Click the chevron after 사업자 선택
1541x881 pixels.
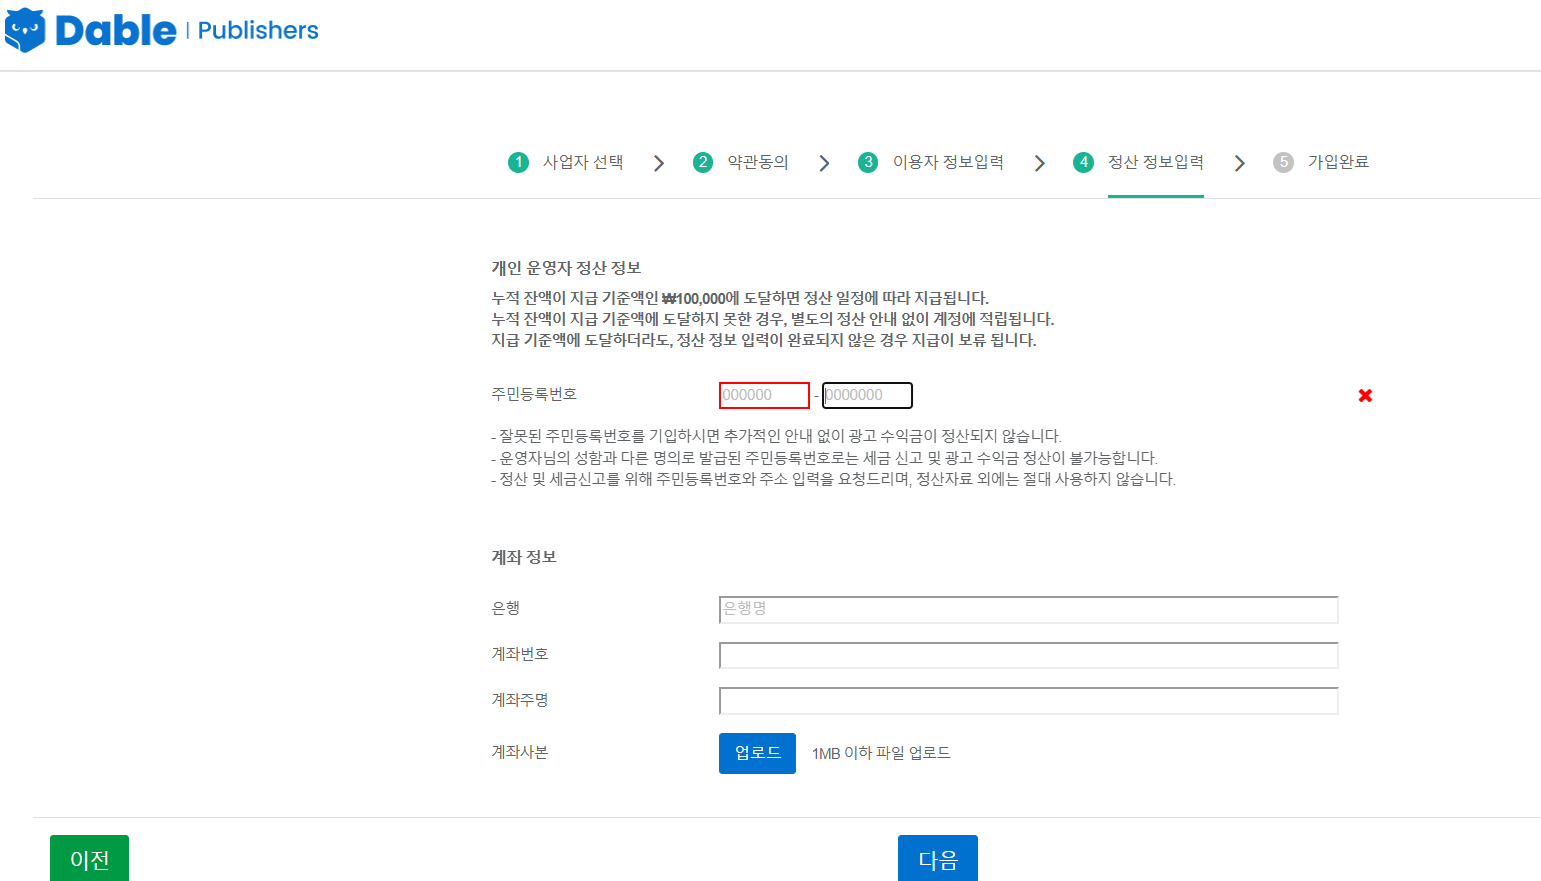coord(659,163)
